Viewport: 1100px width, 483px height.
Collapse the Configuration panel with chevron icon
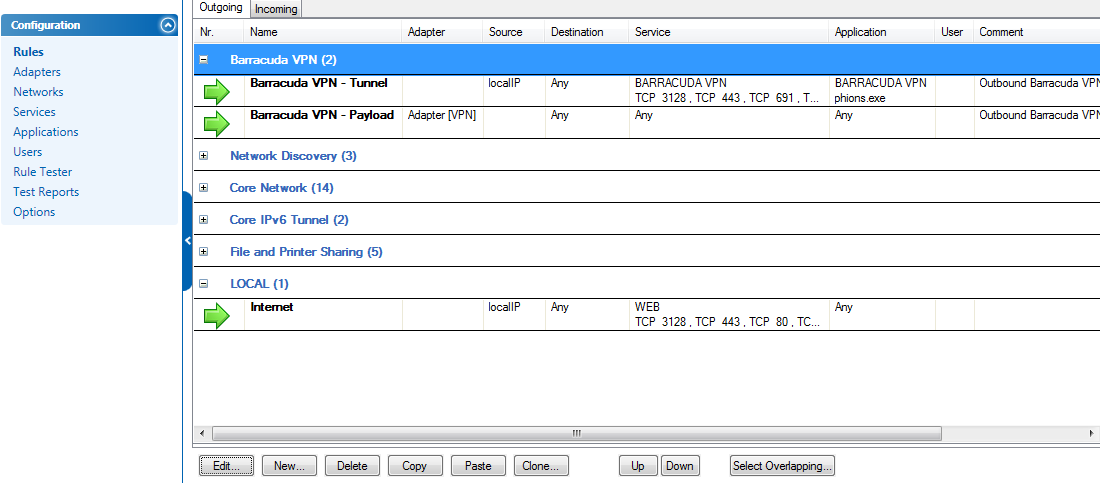(168, 25)
